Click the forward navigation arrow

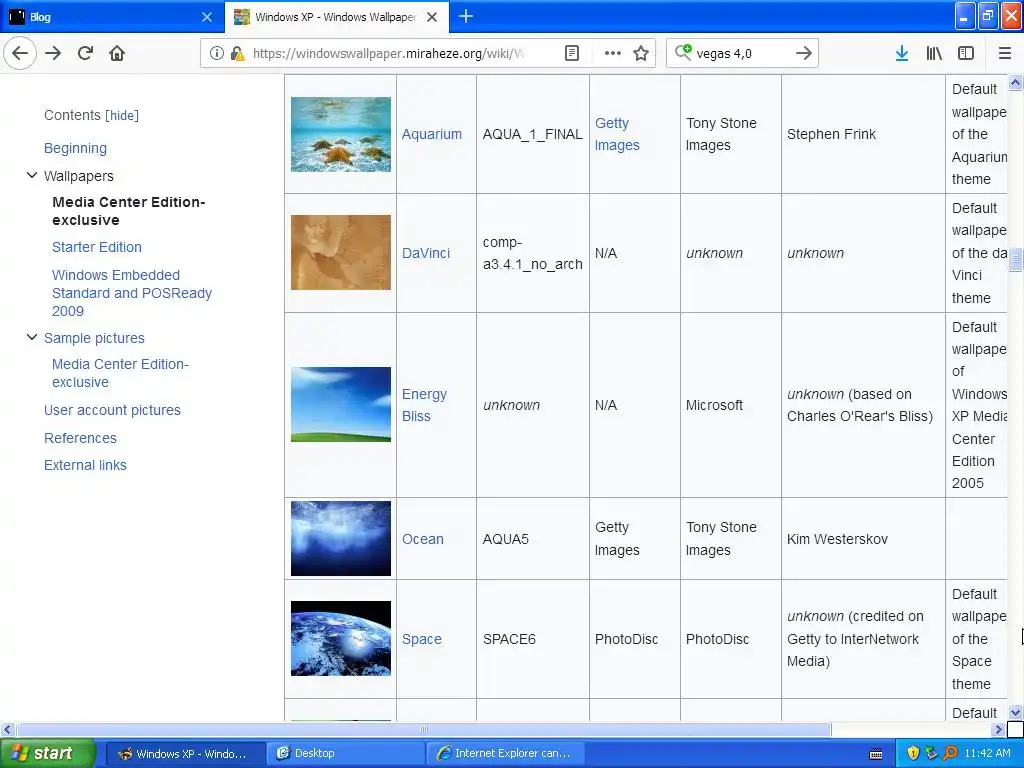54,54
